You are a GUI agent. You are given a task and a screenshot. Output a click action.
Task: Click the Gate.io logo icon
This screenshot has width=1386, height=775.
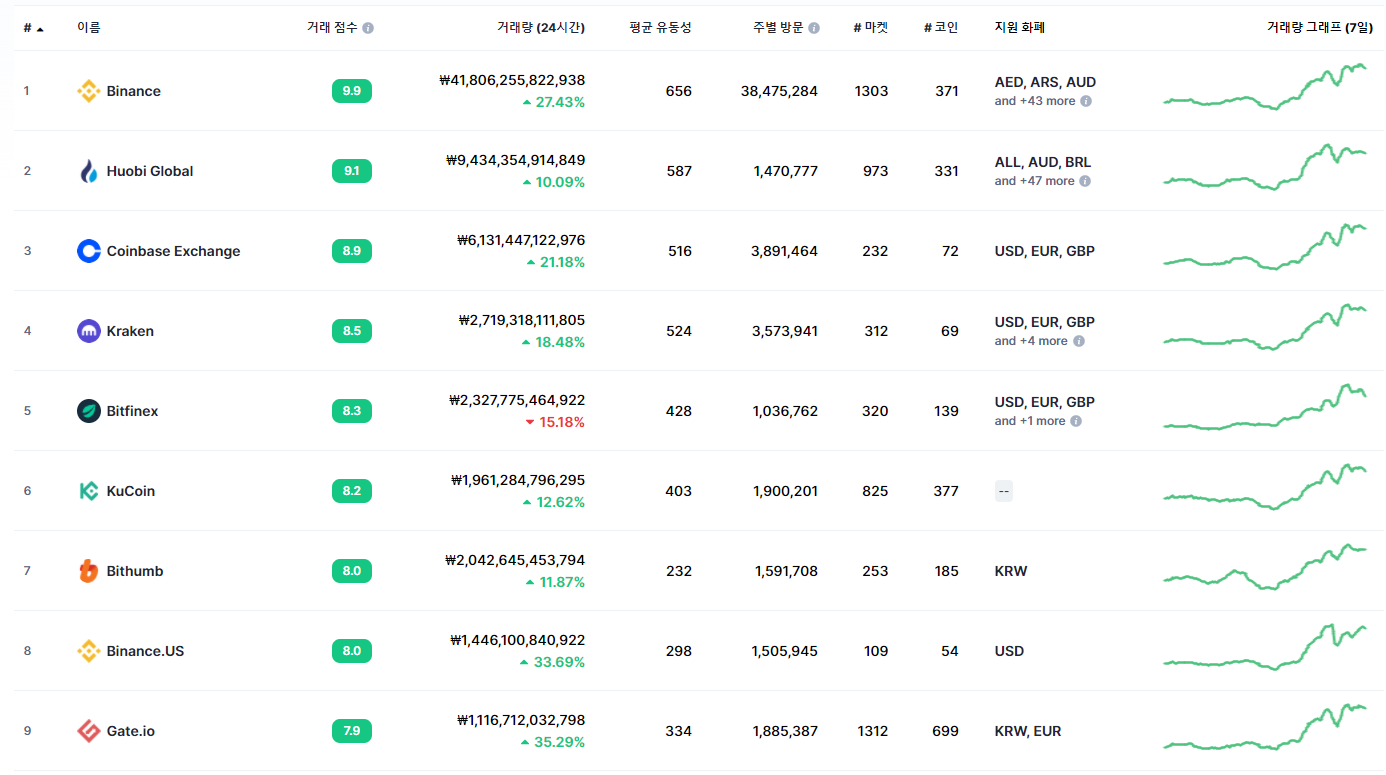89,731
